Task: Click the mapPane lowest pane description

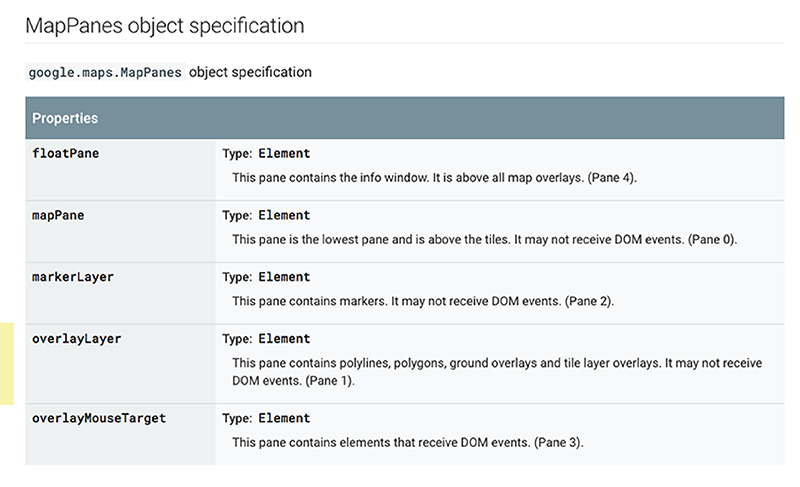Action: [x=485, y=239]
